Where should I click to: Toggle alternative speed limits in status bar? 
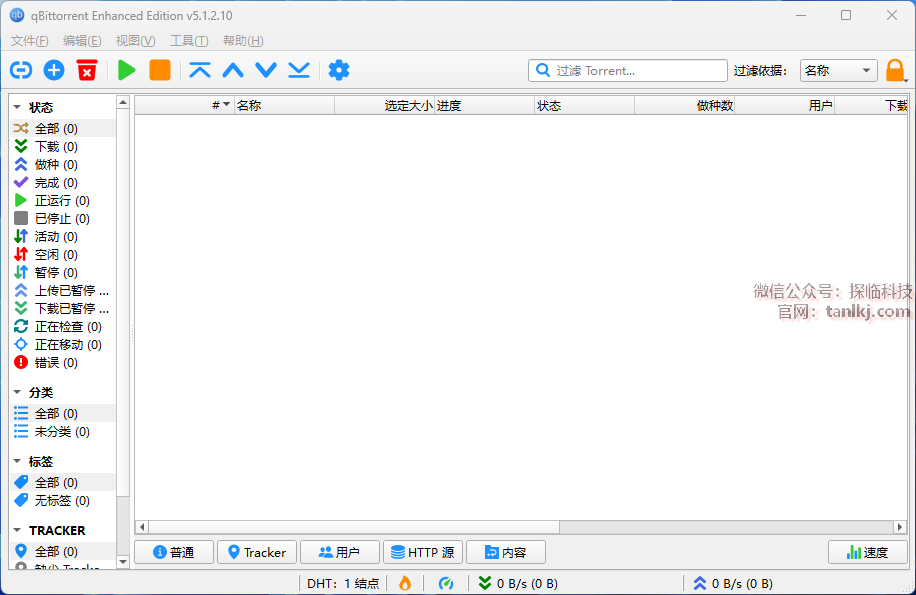coord(446,583)
